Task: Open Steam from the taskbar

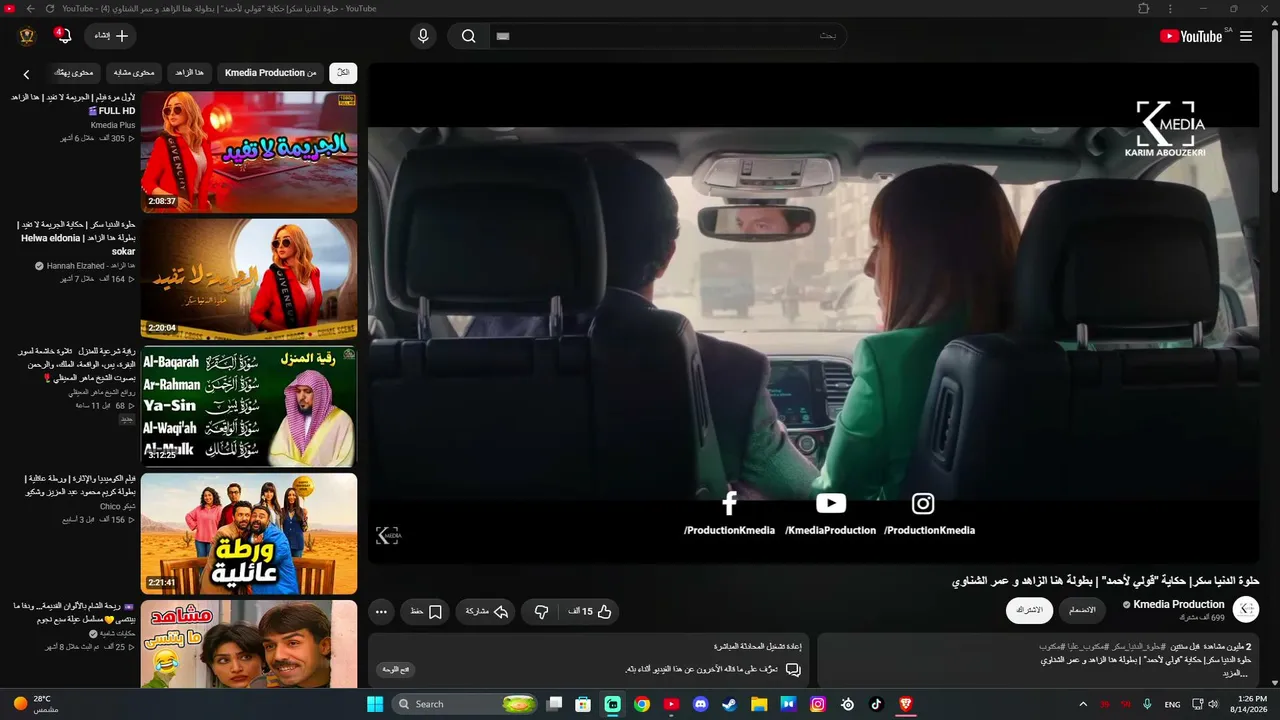Action: 730,704
